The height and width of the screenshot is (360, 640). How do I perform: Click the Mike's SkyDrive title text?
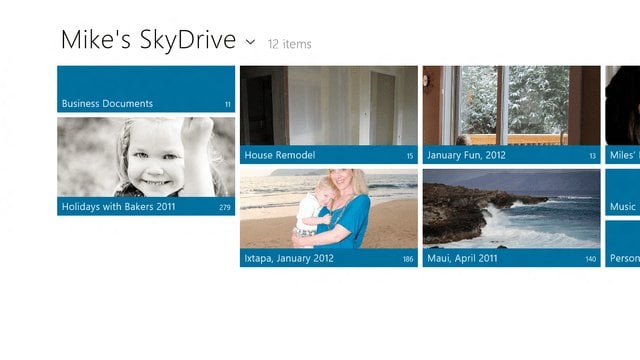pyautogui.click(x=148, y=40)
